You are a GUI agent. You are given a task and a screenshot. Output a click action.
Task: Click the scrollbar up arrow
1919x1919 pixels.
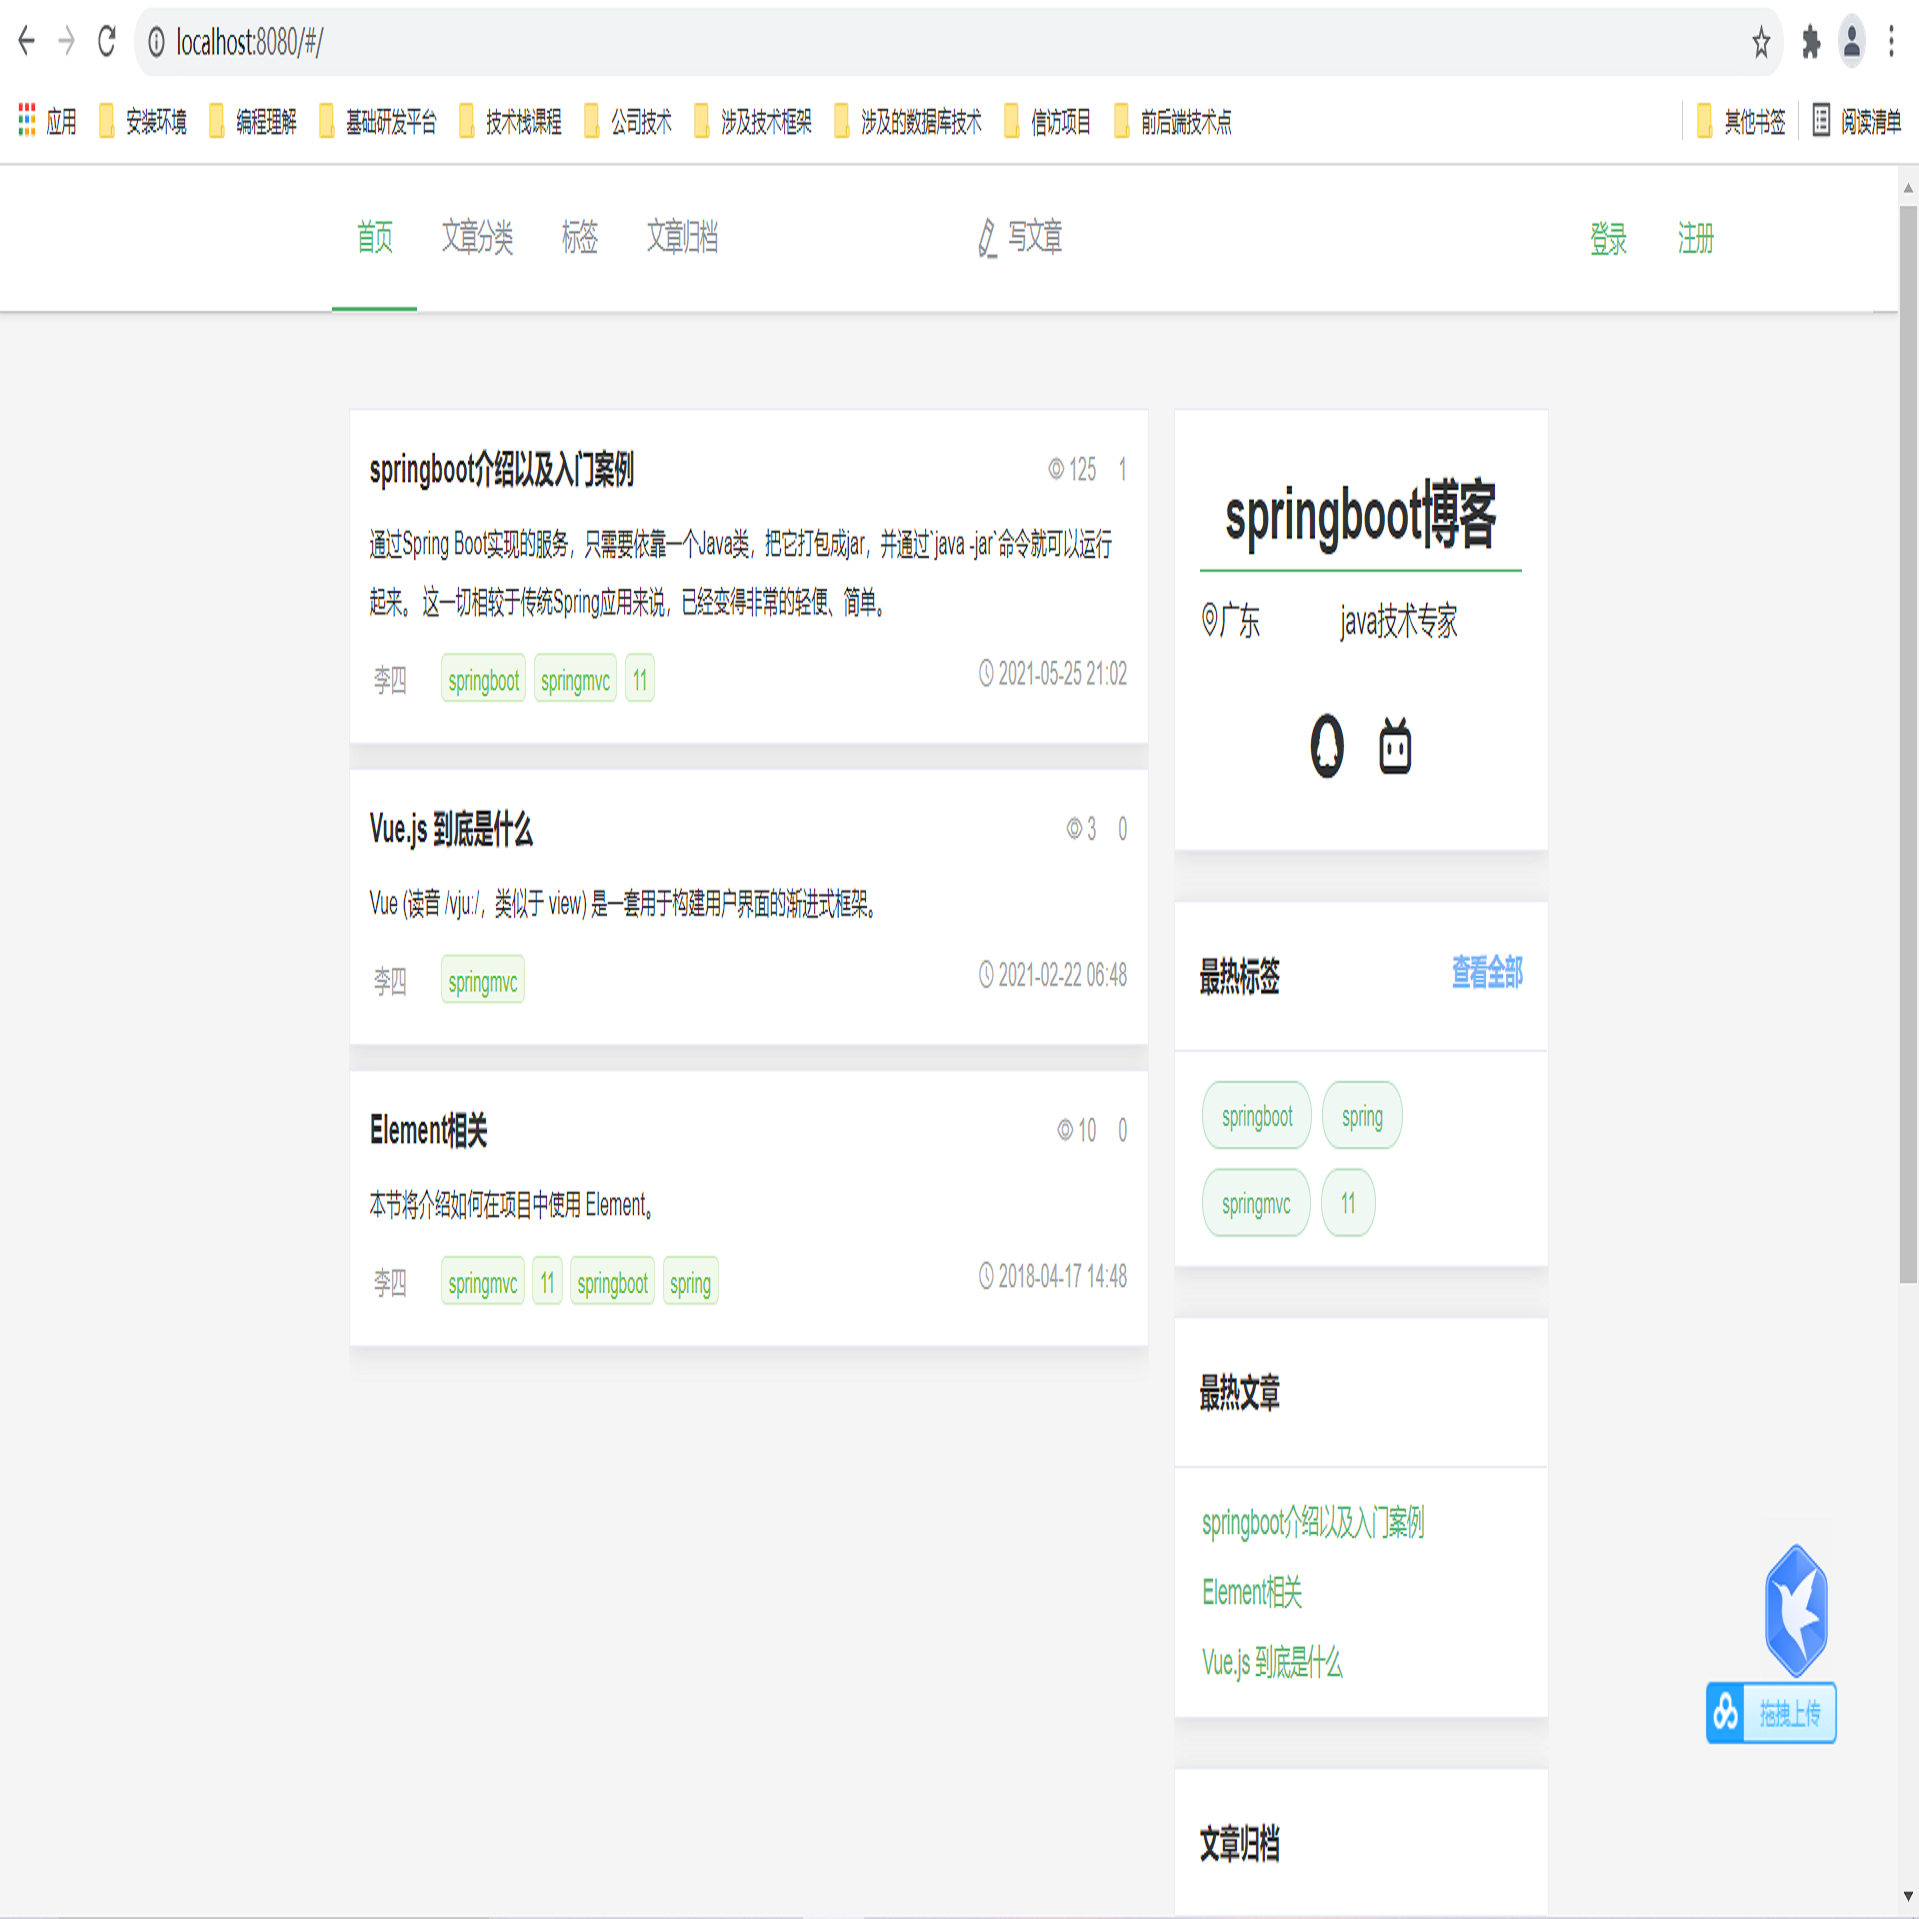1908,187
